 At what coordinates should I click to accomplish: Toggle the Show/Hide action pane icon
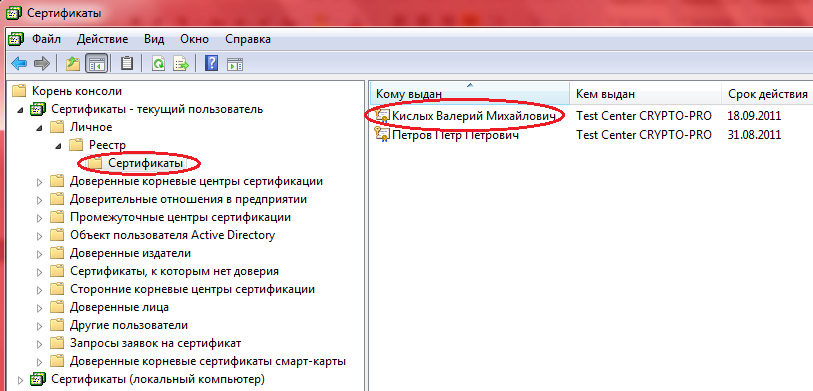point(235,64)
